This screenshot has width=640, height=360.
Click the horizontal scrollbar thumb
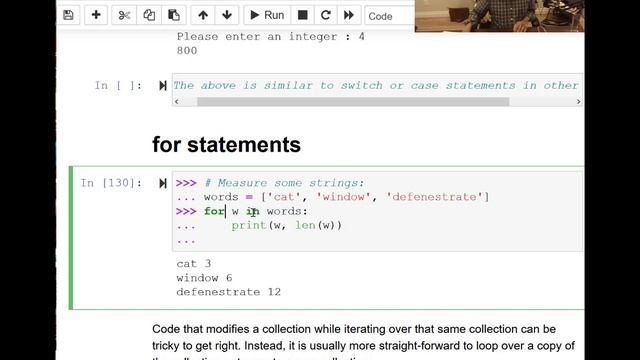pos(353,101)
